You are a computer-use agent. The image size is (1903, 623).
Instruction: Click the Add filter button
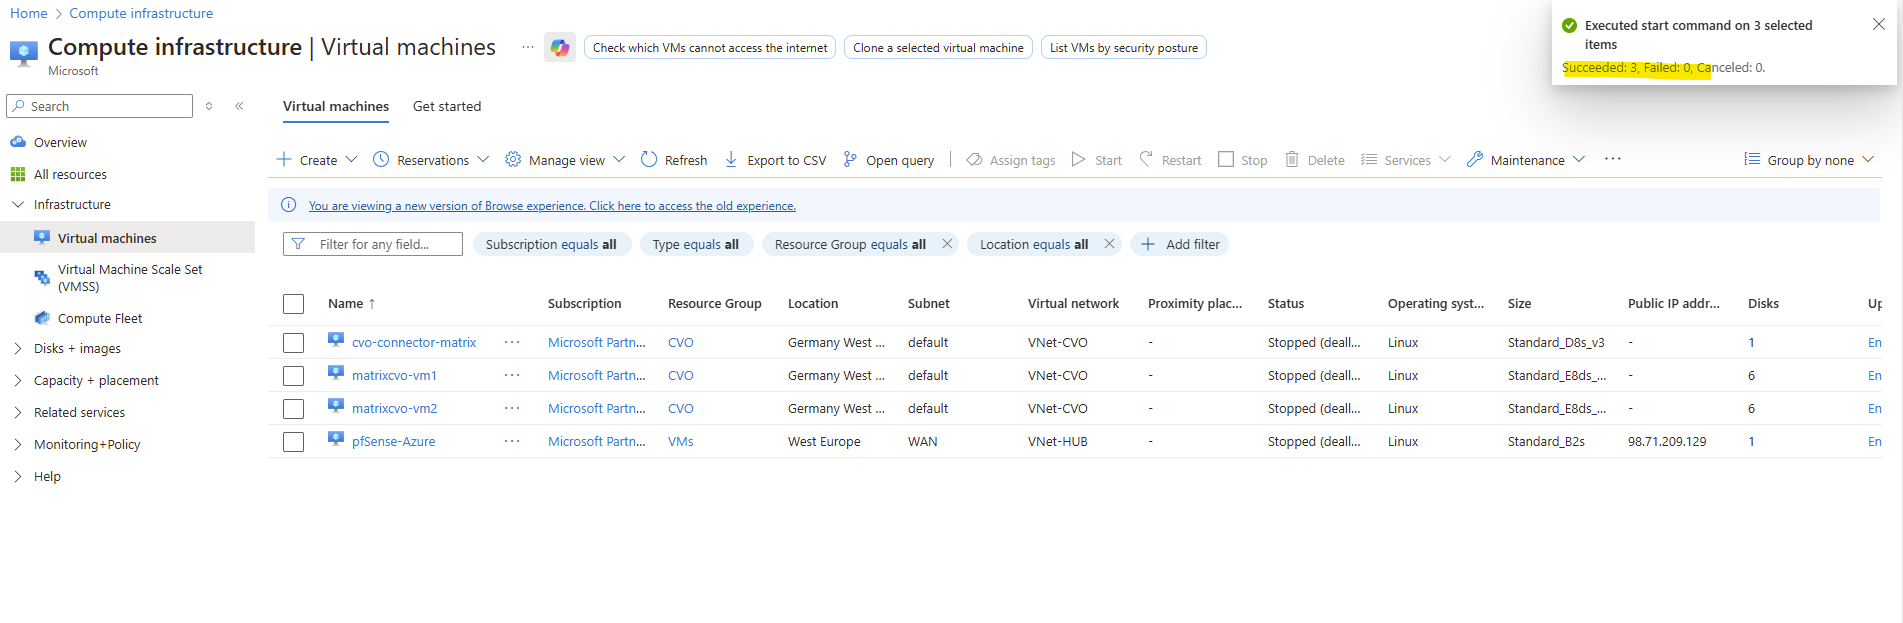[x=1180, y=244]
